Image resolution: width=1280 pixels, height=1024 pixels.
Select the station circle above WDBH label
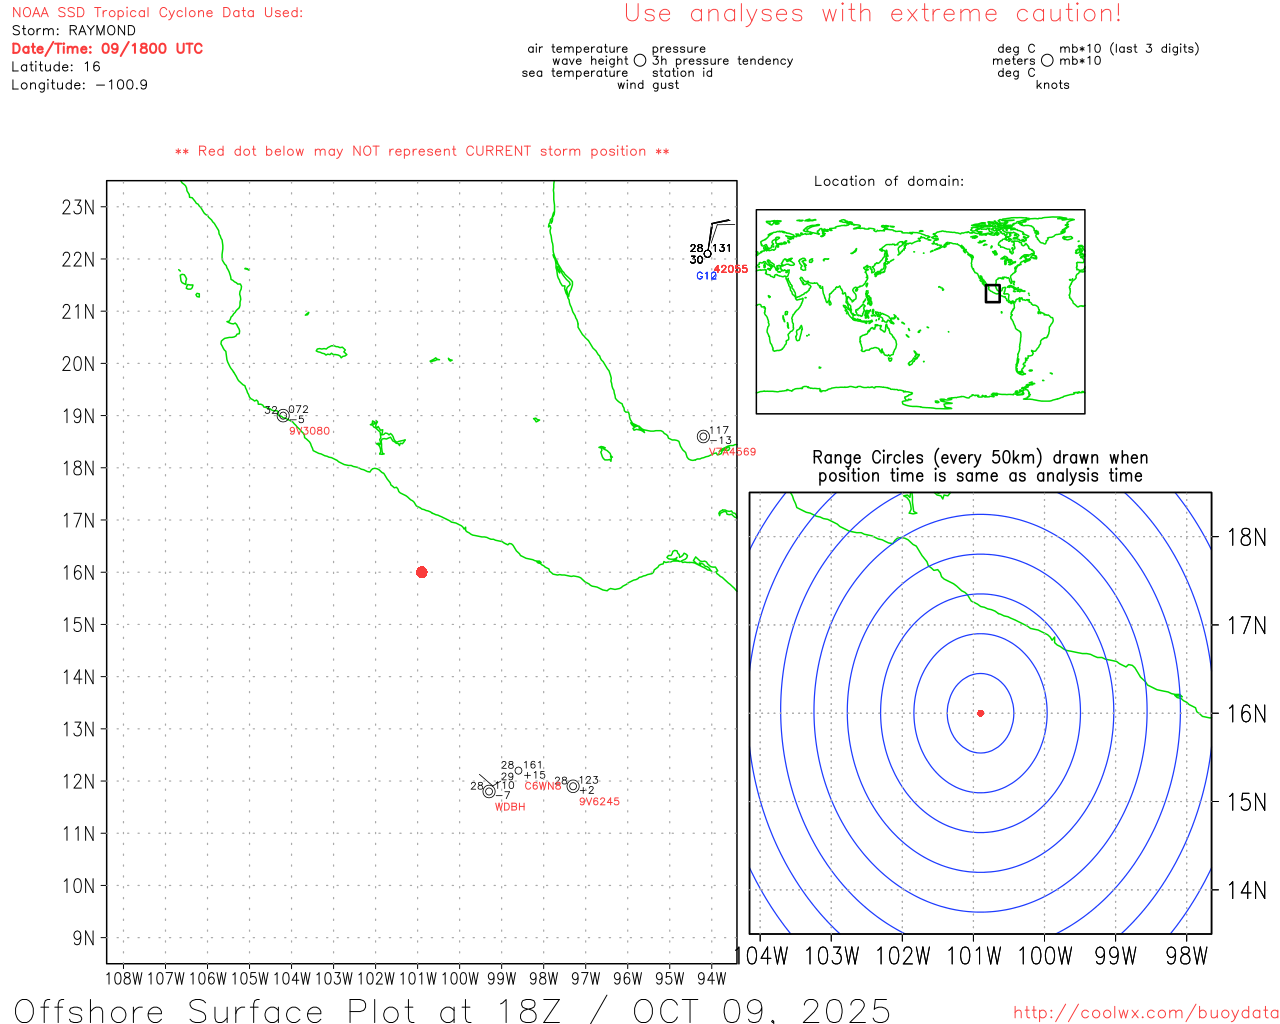click(489, 791)
